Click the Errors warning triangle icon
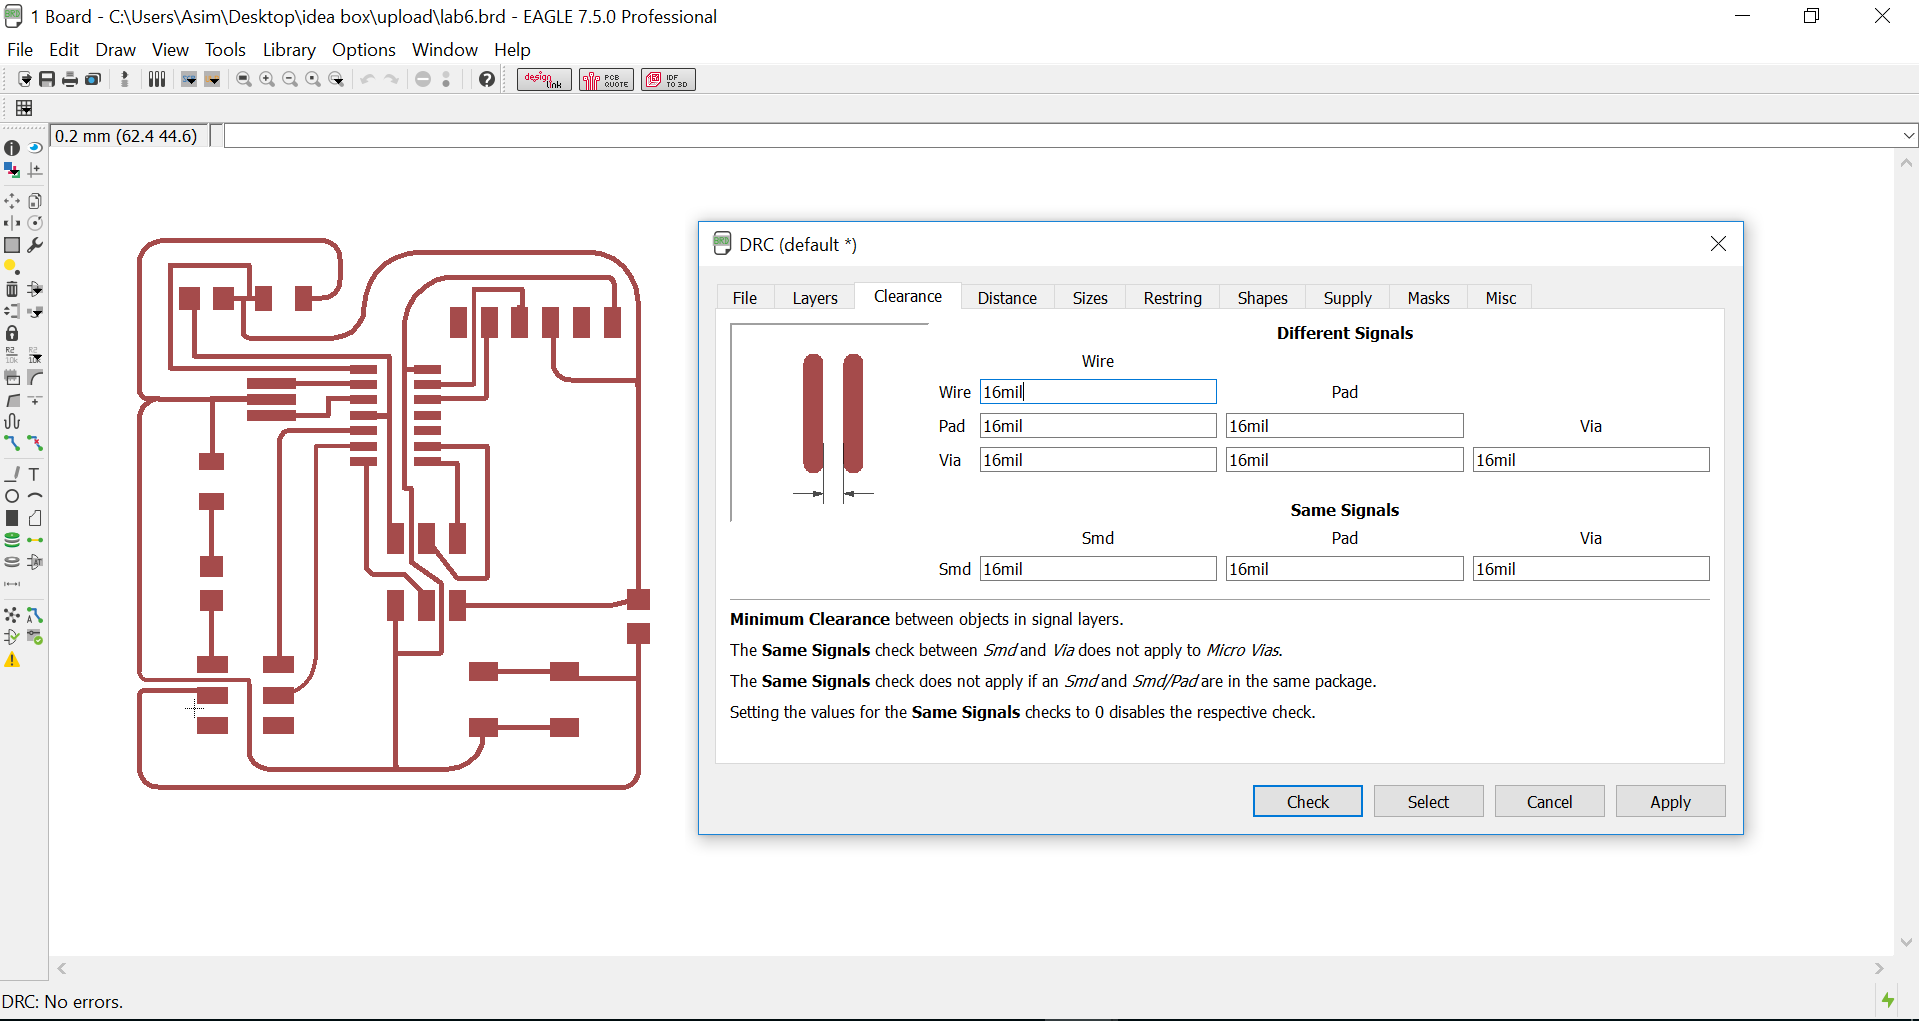 [12, 660]
